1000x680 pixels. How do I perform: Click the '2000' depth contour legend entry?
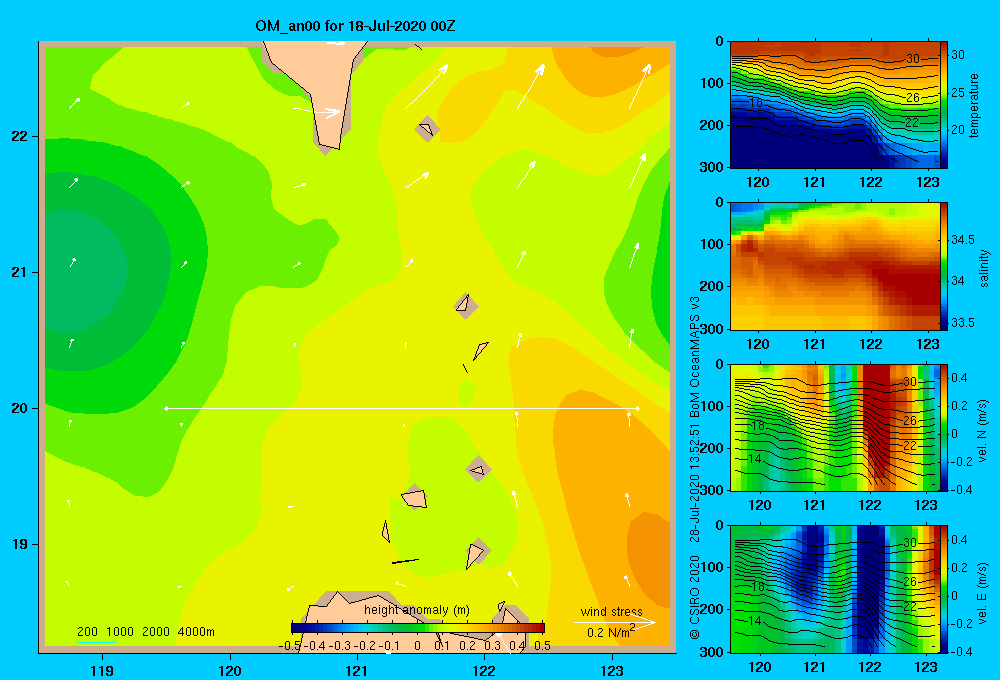(156, 632)
